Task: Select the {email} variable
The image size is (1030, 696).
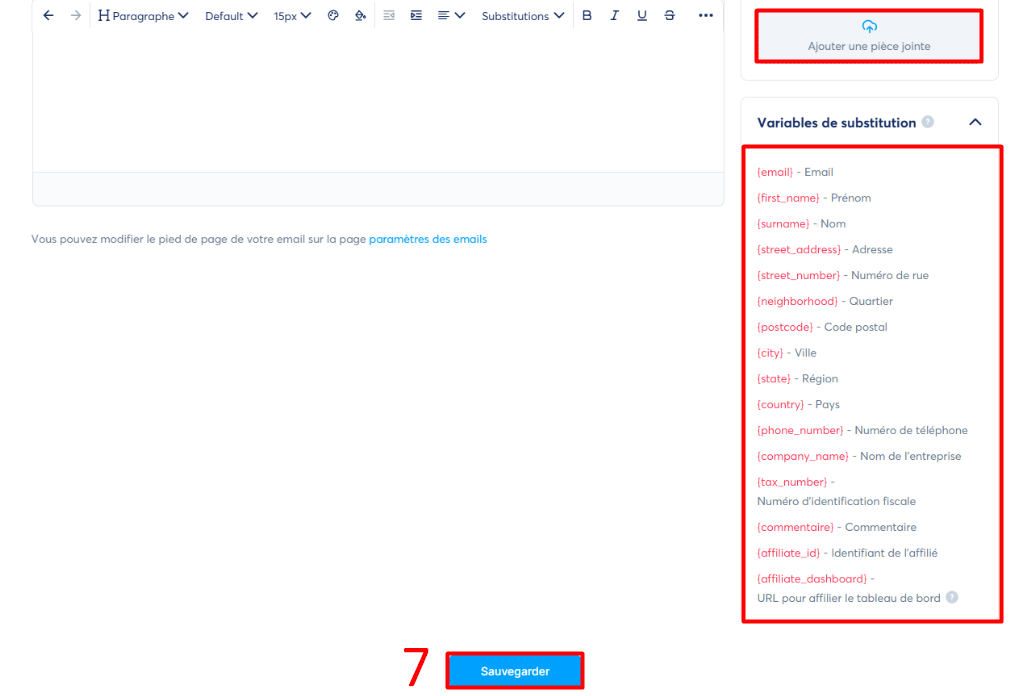Action: (x=775, y=172)
